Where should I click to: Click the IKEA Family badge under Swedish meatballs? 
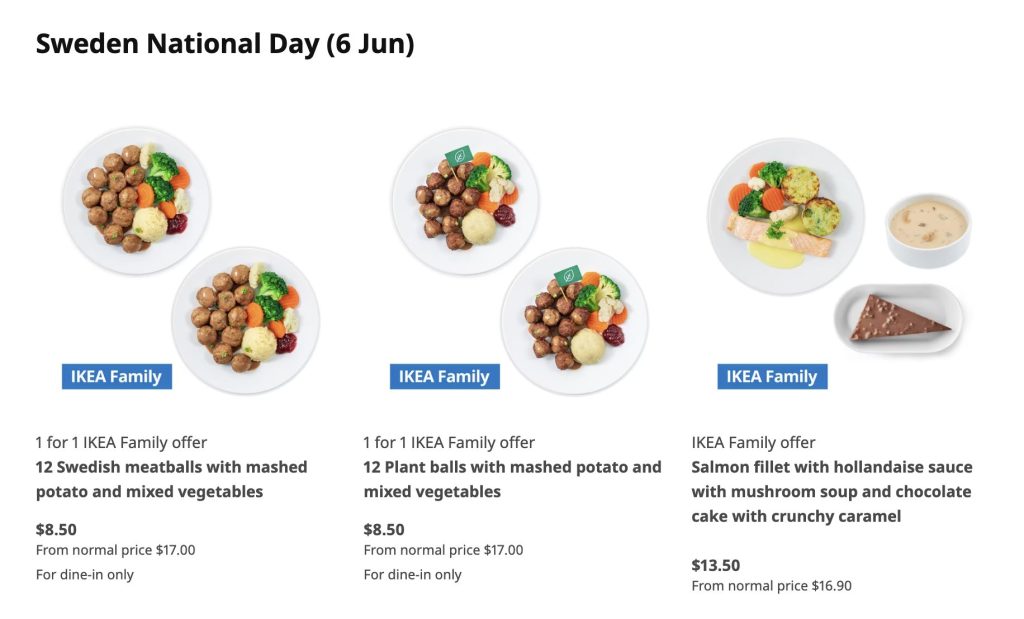(116, 377)
